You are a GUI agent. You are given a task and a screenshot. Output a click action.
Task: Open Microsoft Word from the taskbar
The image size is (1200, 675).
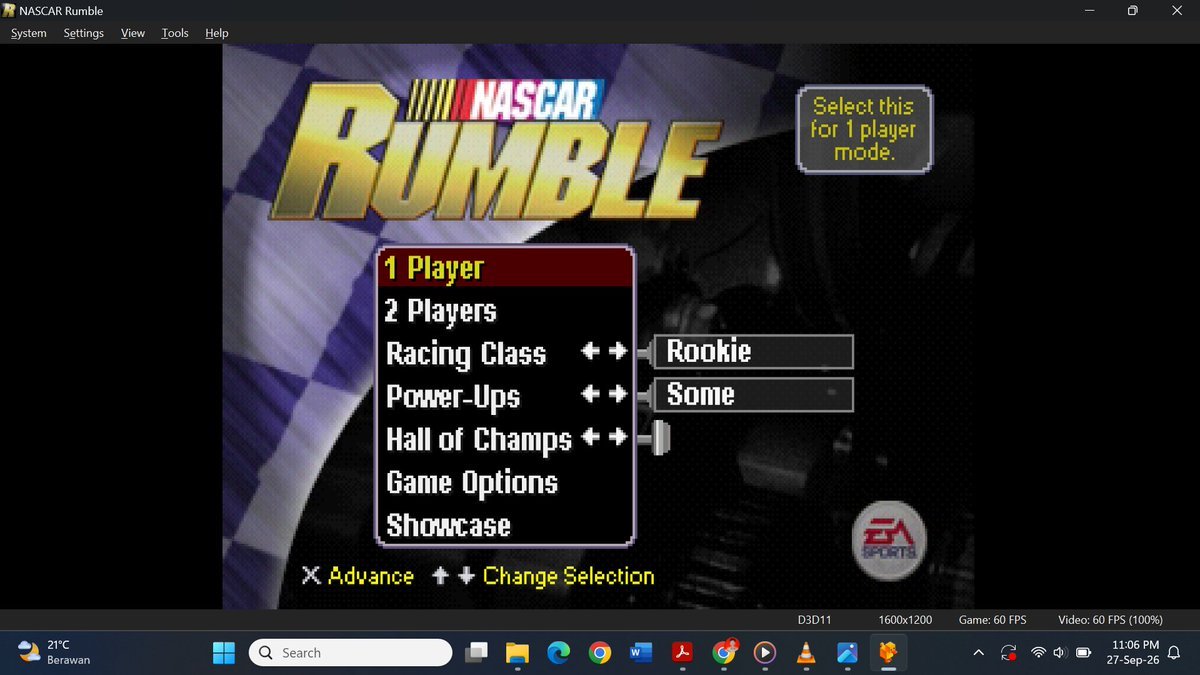[x=640, y=653]
